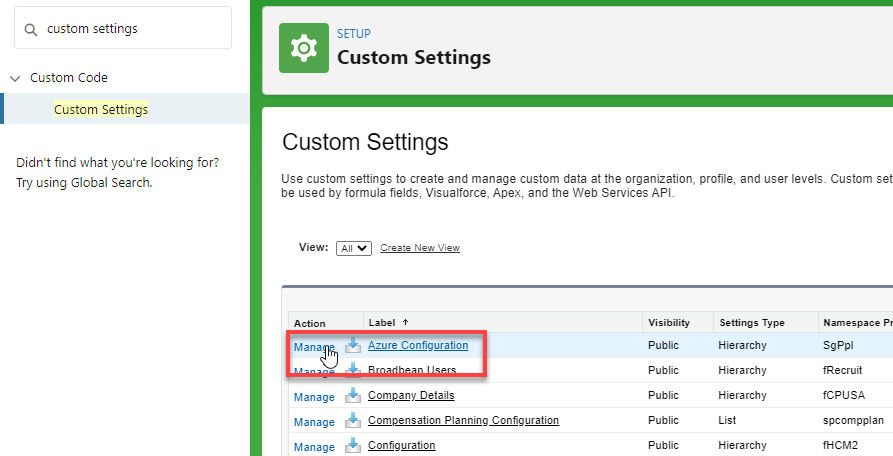Open the View dropdown showing All
The image size is (893, 456).
click(354, 248)
